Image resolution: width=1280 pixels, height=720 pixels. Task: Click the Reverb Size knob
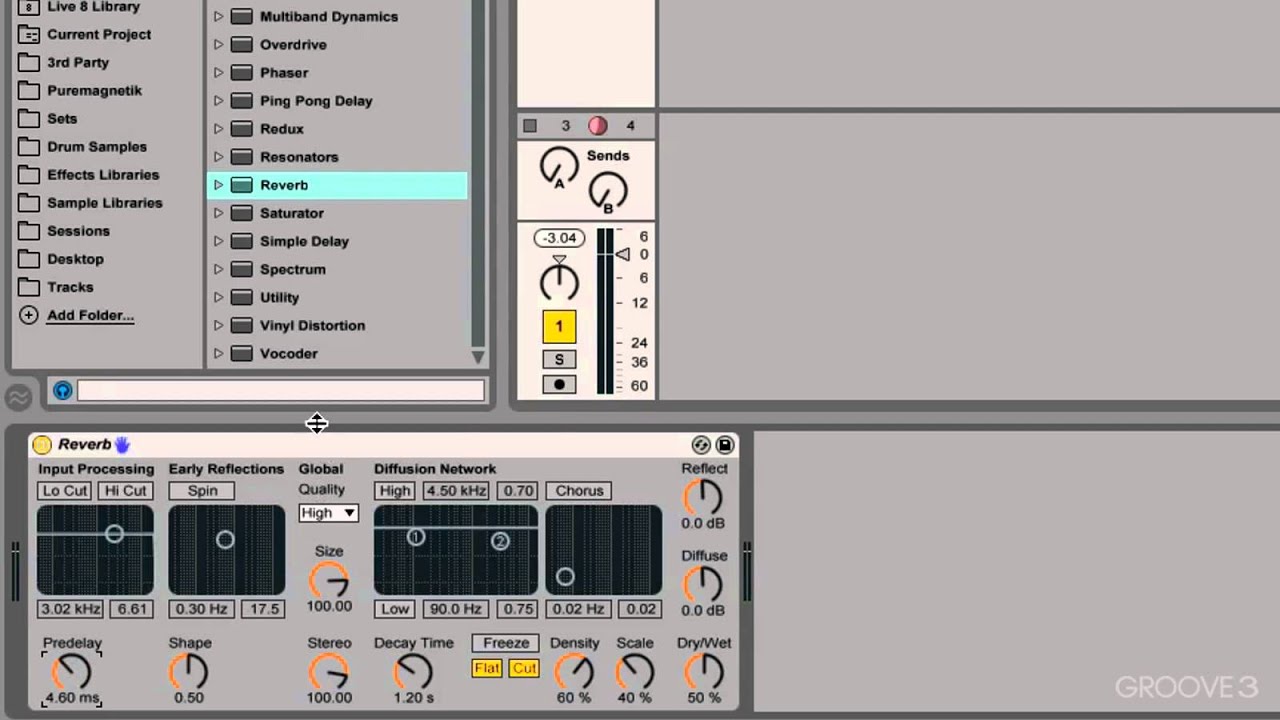tap(328, 580)
